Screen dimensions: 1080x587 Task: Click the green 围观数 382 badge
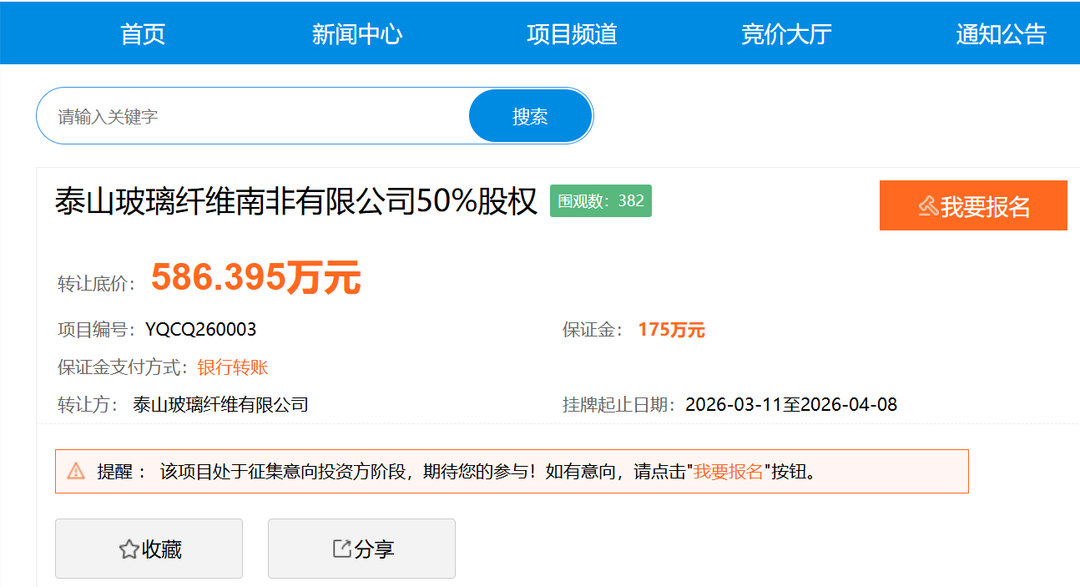601,201
